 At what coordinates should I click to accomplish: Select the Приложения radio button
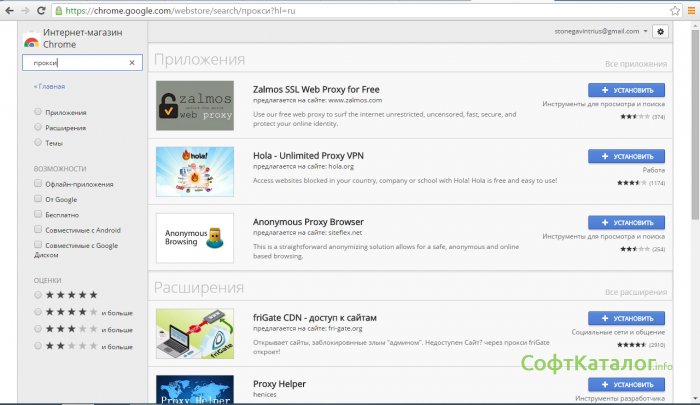[38, 112]
